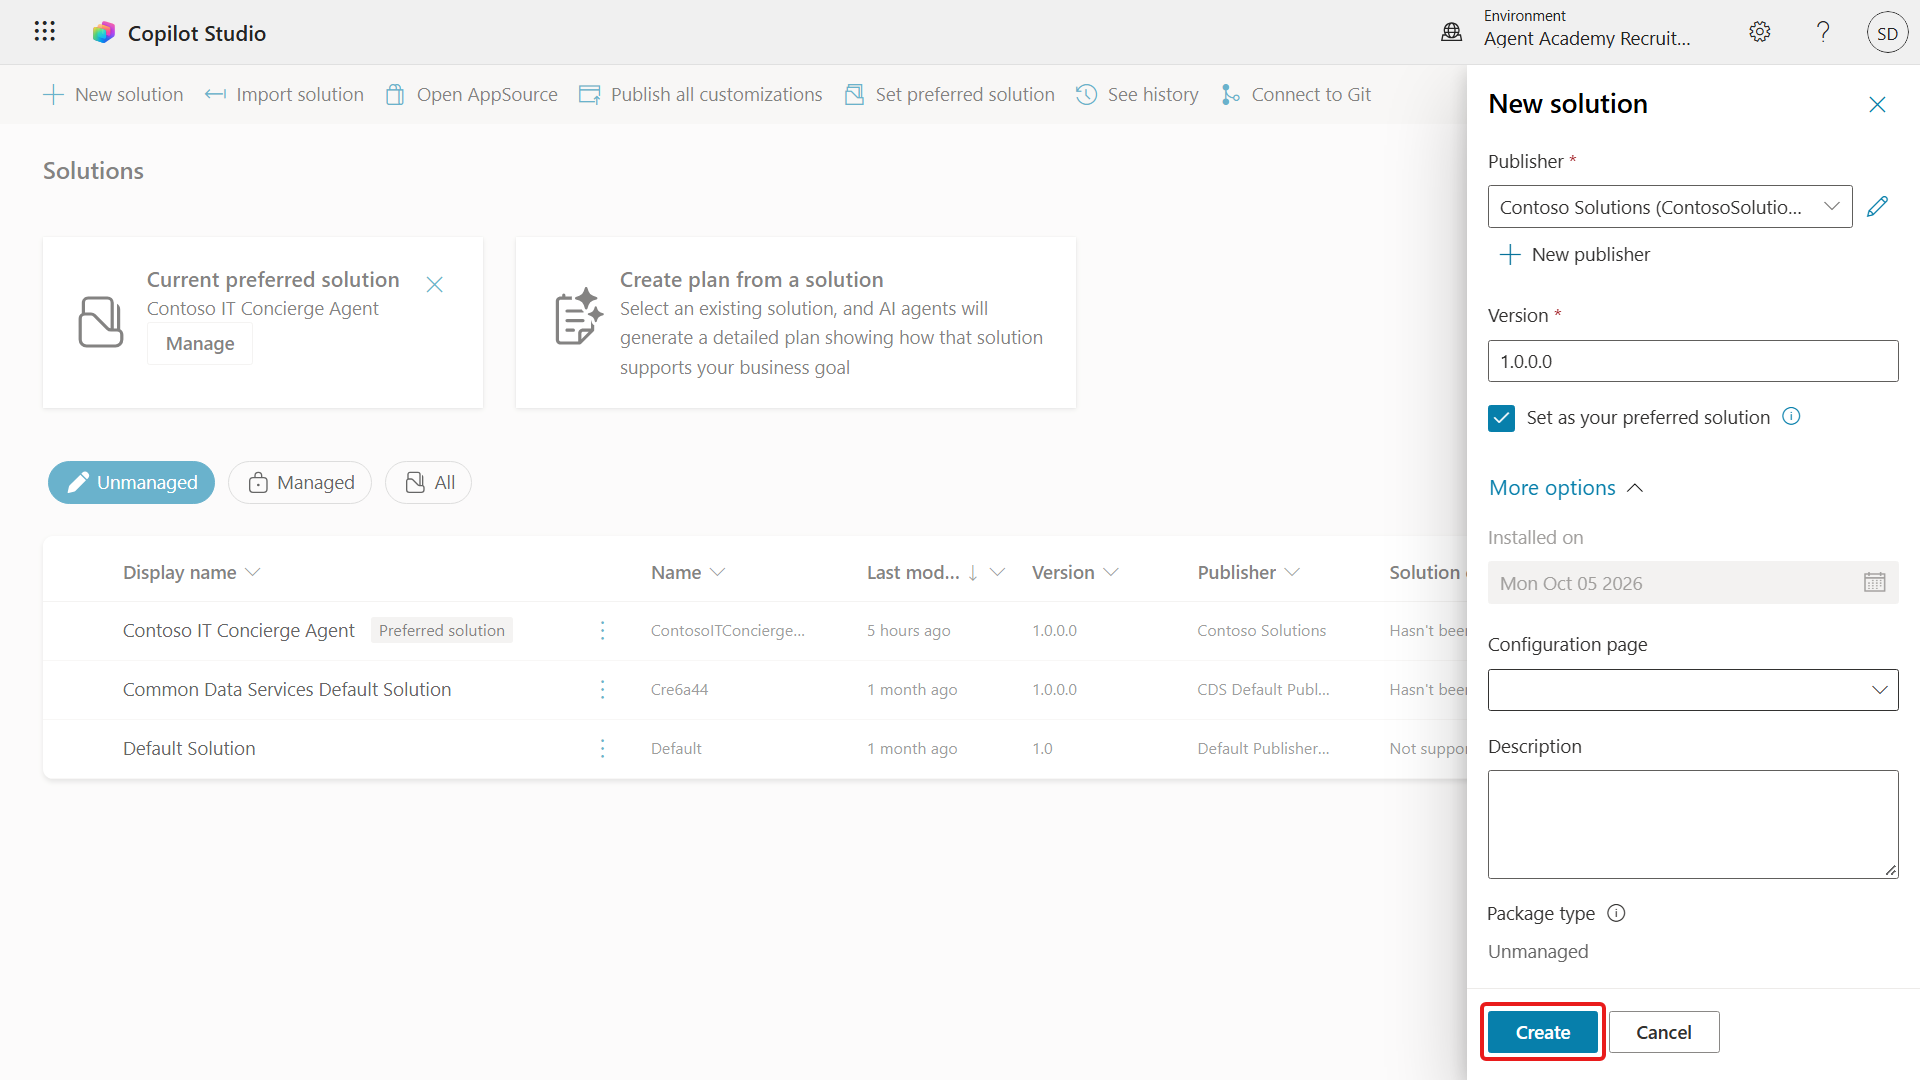
Task: Open See history command
Action: (x=1137, y=94)
